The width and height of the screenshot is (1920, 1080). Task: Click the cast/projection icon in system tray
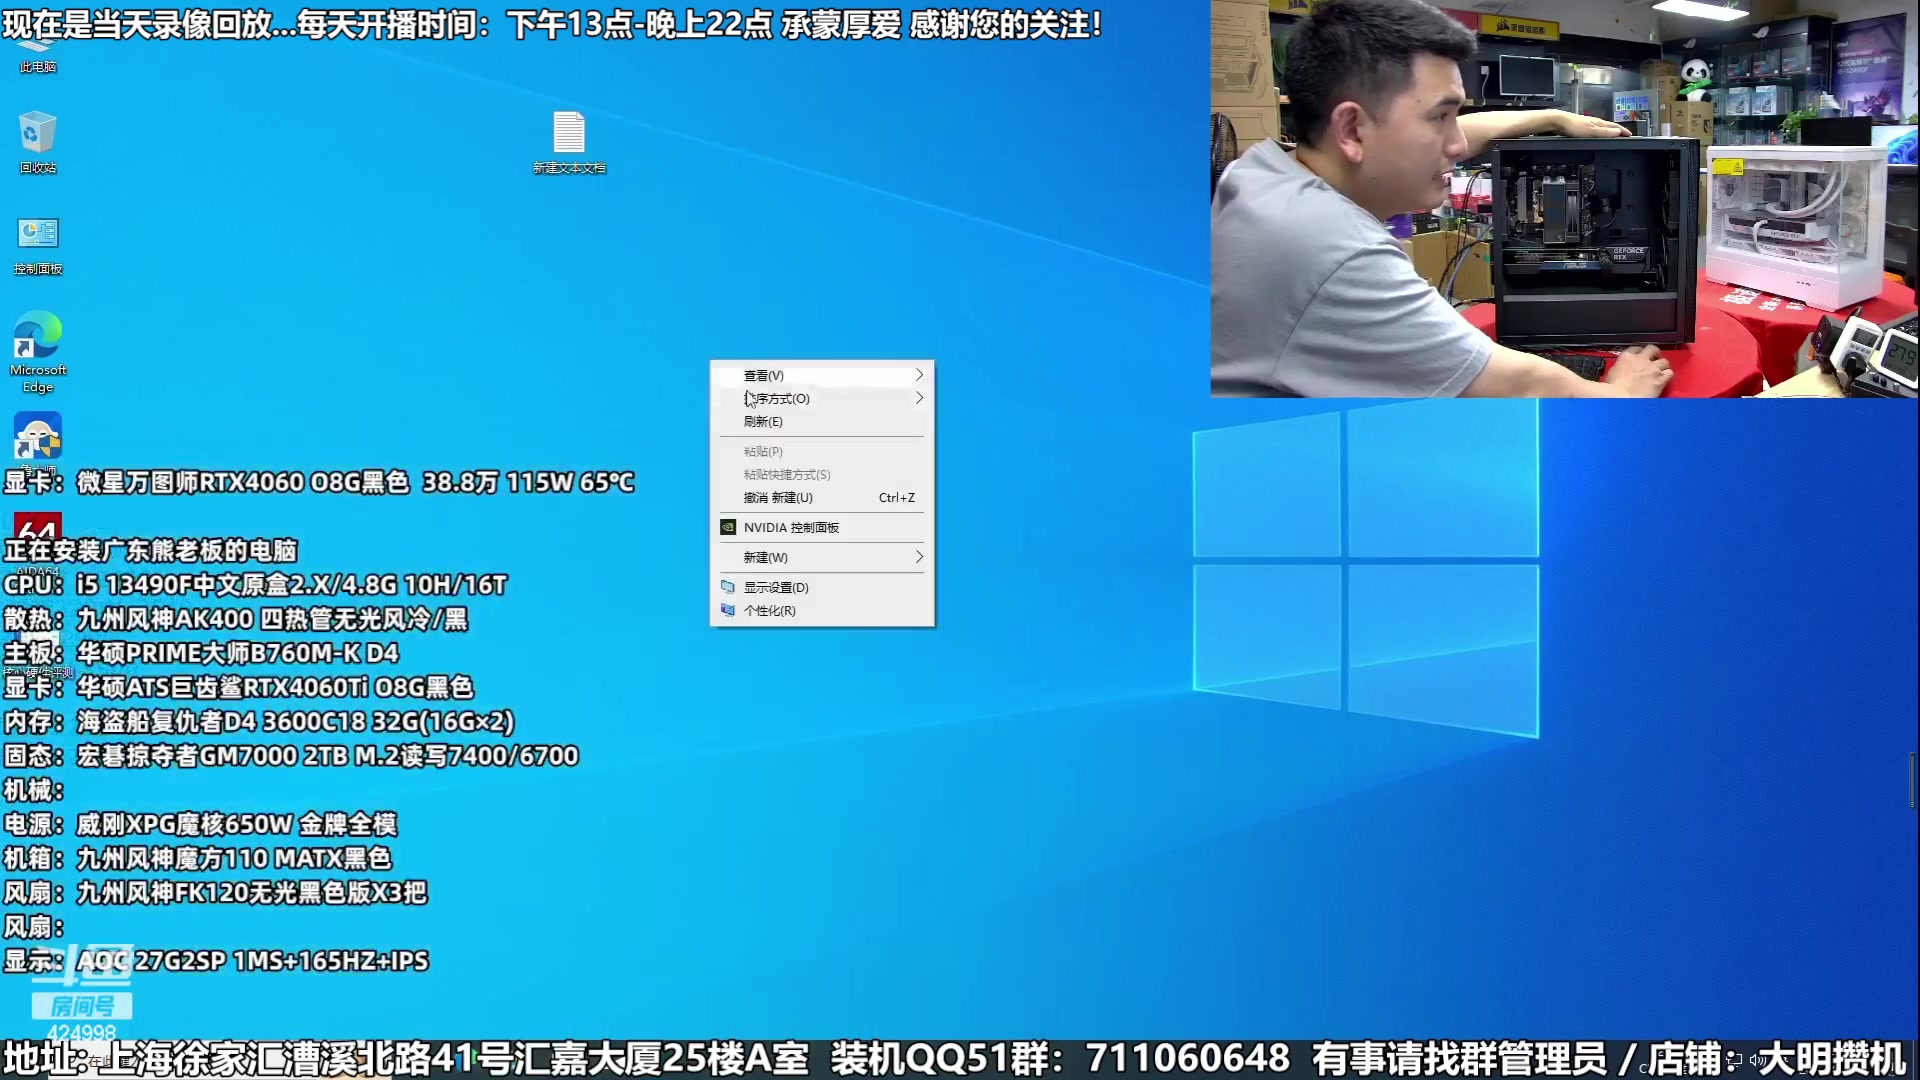tap(1734, 1061)
